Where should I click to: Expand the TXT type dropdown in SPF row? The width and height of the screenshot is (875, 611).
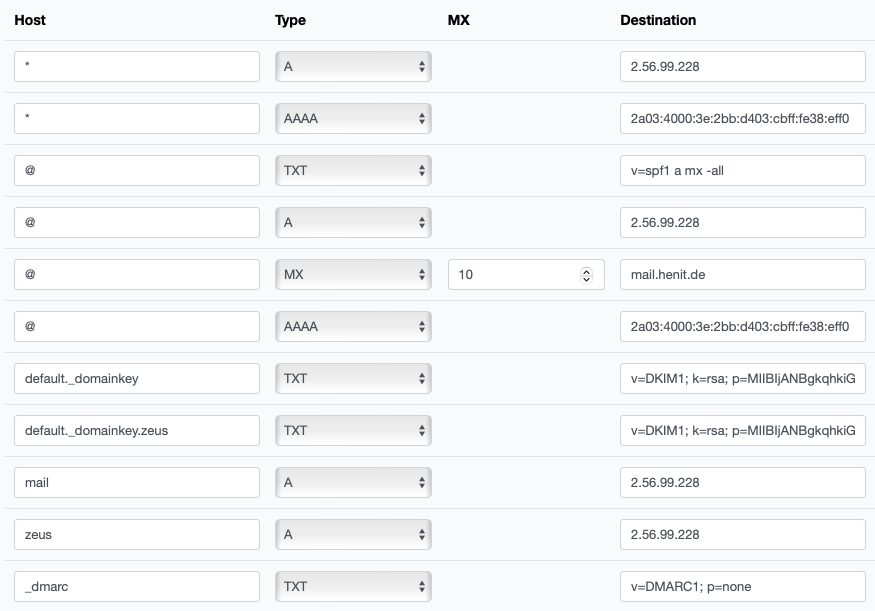pyautogui.click(x=353, y=171)
